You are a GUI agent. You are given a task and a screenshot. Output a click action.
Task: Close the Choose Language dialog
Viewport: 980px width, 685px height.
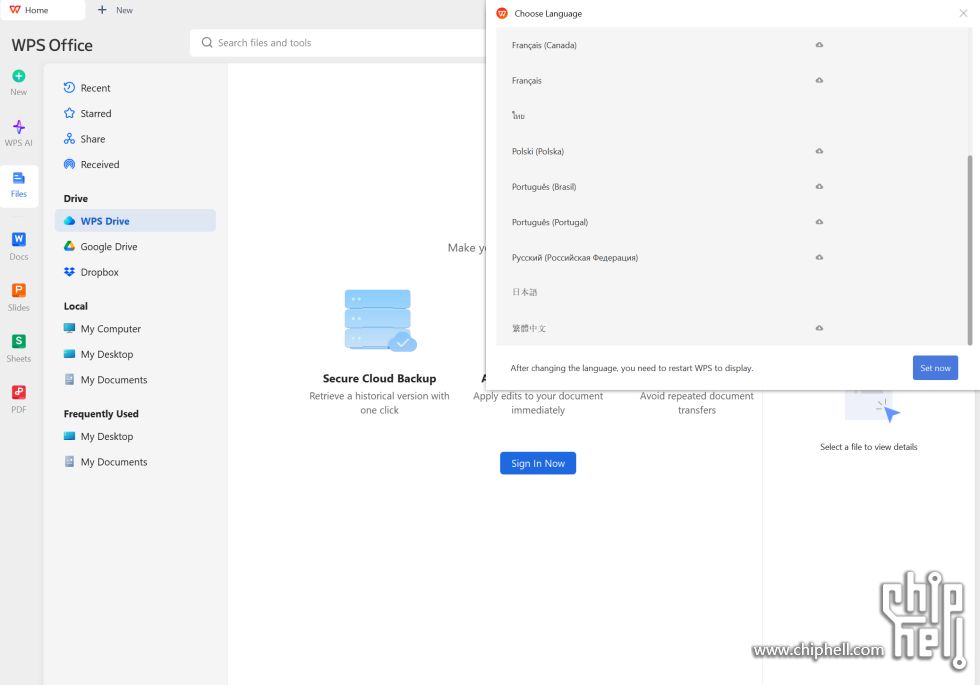click(963, 14)
